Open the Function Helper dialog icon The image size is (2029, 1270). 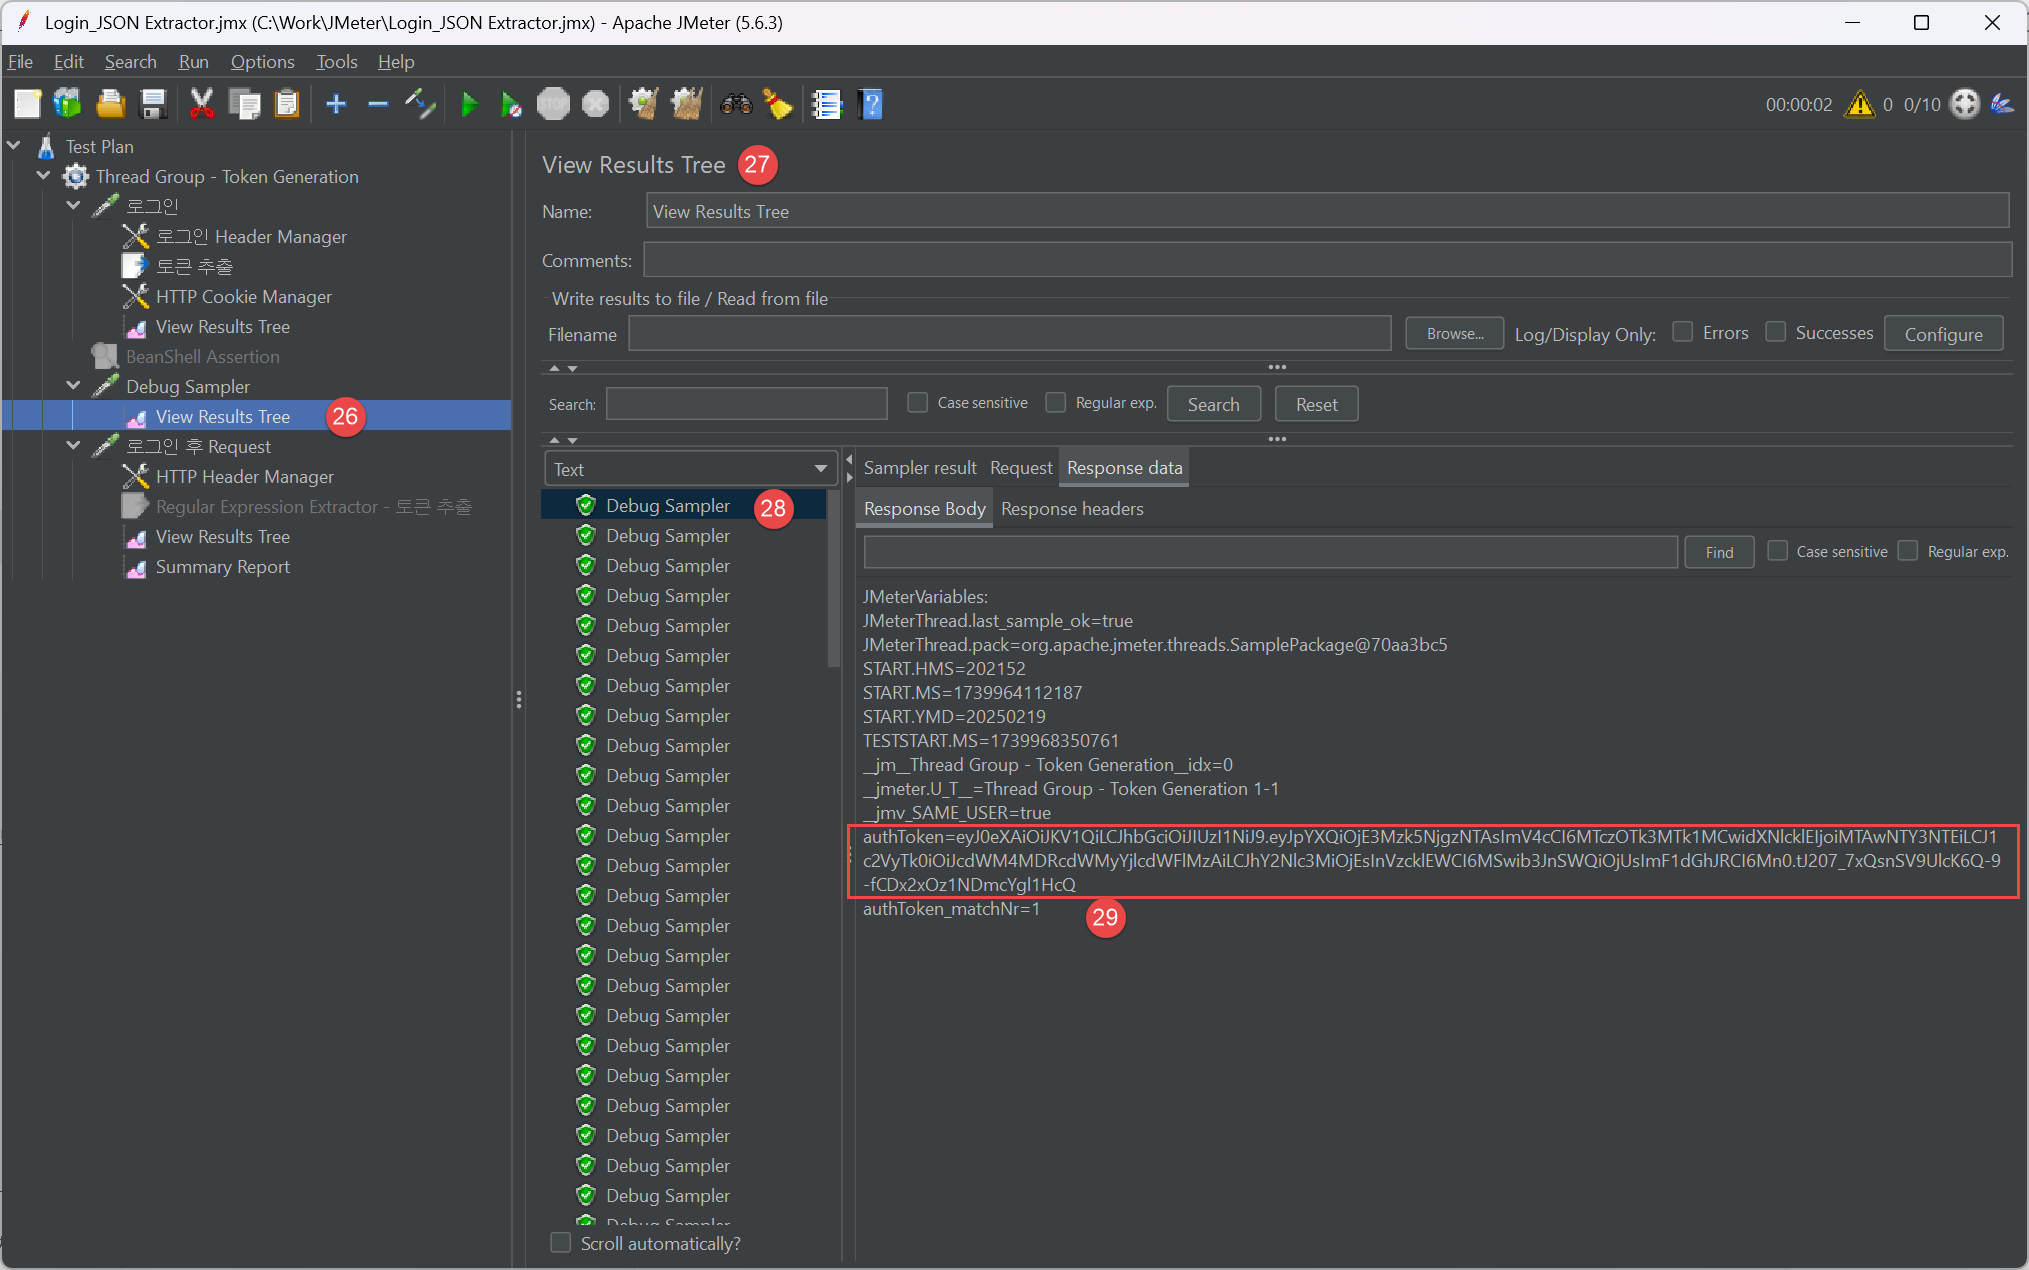[827, 104]
